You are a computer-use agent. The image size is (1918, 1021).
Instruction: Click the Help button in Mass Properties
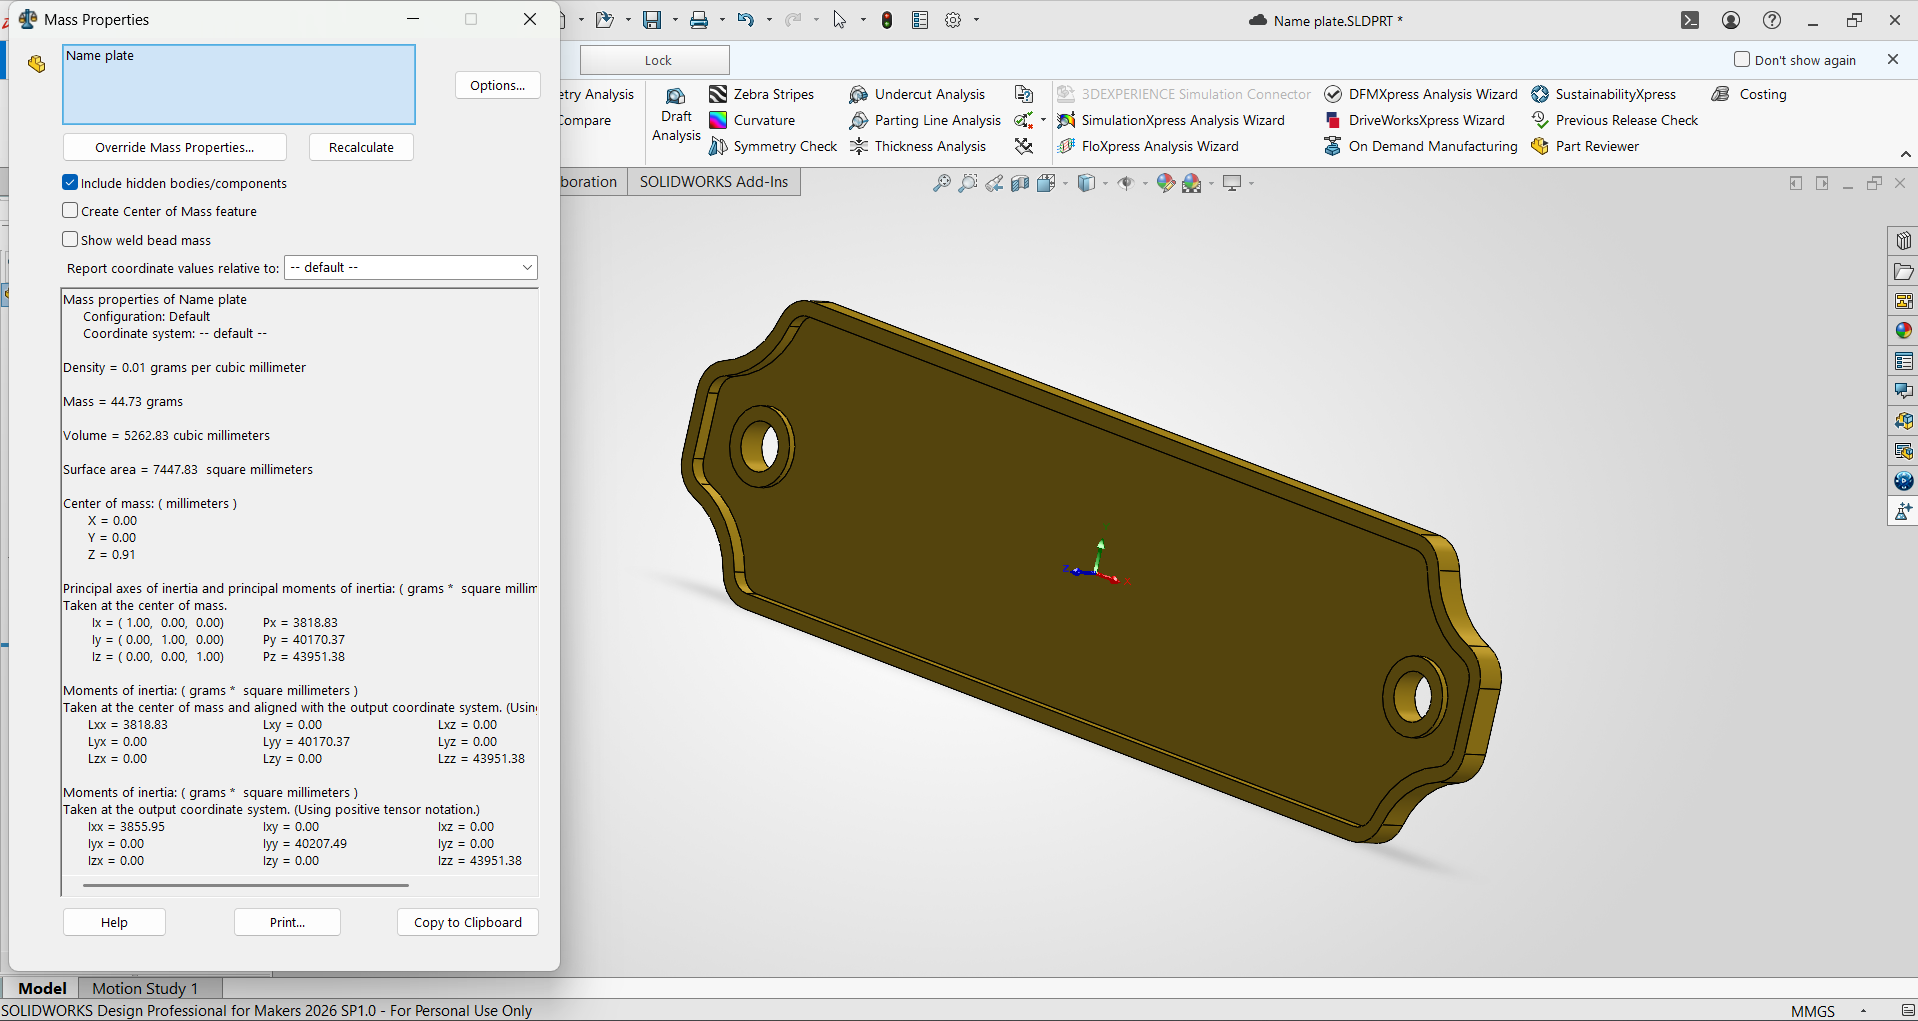click(x=114, y=922)
